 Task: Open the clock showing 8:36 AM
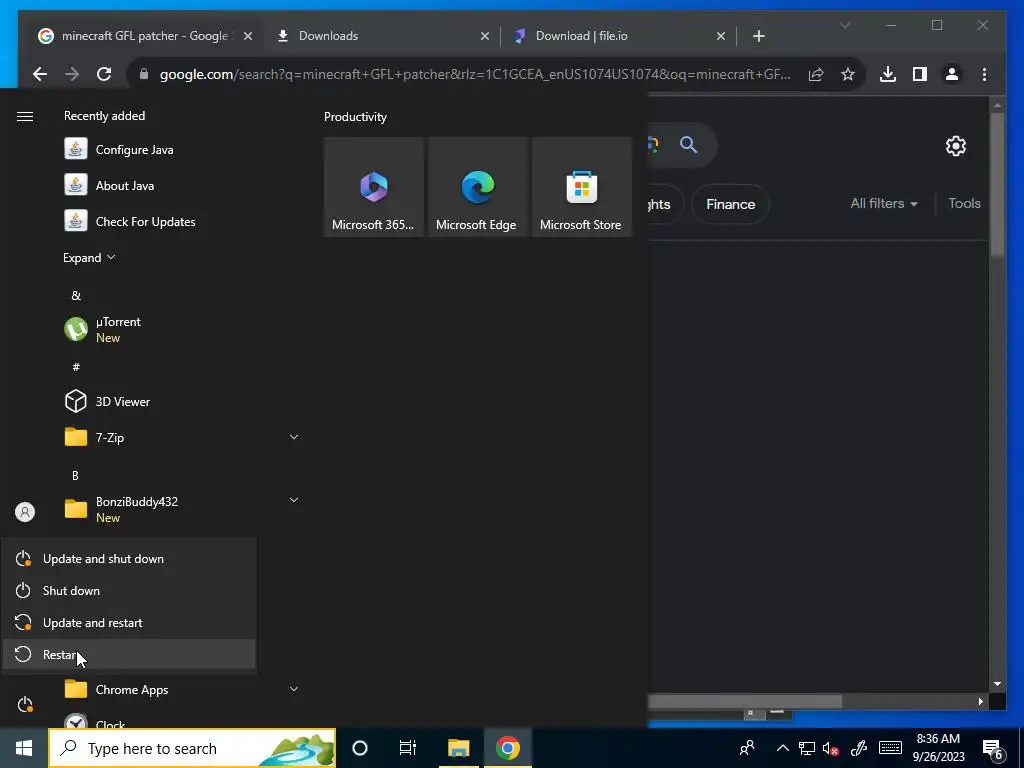[938, 748]
